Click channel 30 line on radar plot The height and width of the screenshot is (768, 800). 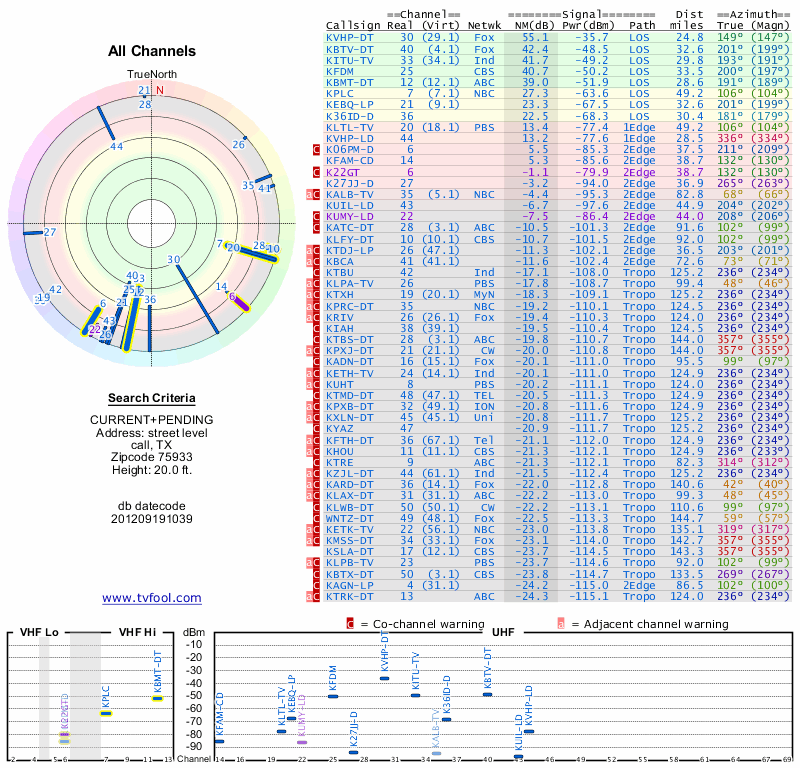coord(197,299)
